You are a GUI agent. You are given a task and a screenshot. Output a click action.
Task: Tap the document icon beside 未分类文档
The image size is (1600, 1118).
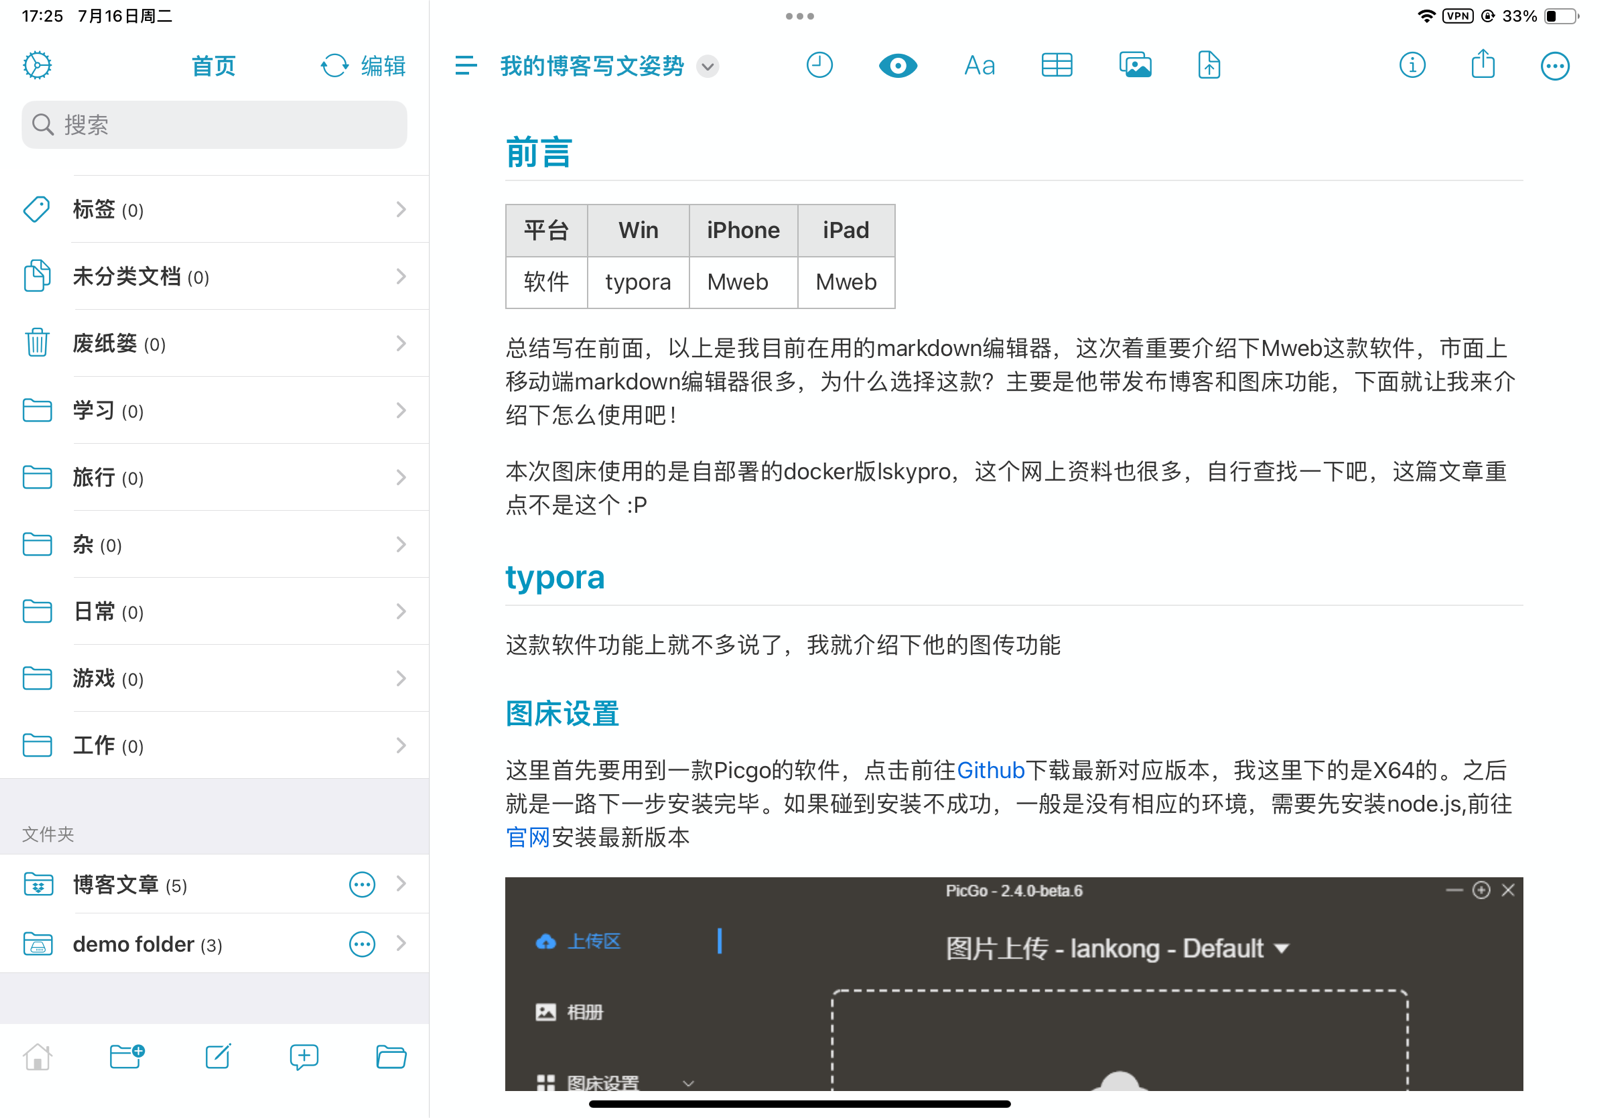(x=37, y=276)
